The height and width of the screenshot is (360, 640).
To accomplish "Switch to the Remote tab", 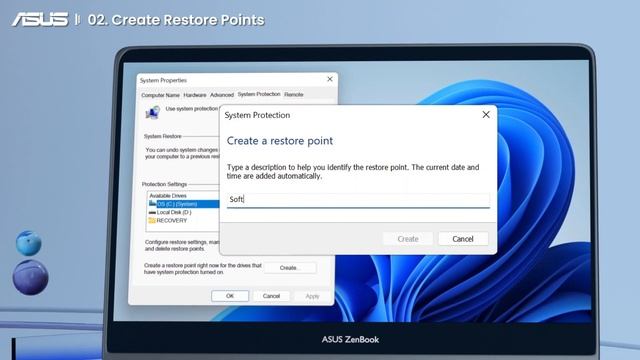I will pos(293,95).
